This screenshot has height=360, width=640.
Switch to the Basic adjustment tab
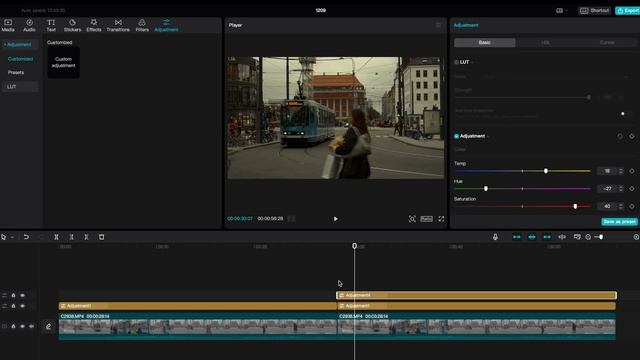pyautogui.click(x=484, y=42)
